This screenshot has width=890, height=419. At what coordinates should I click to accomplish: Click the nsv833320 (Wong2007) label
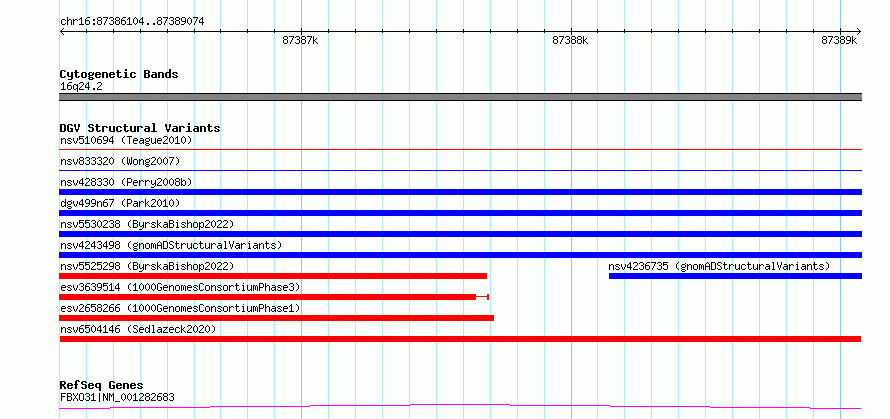click(120, 161)
